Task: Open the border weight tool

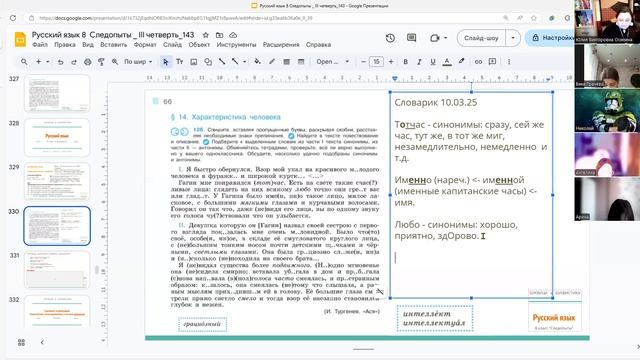Action: point(287,62)
